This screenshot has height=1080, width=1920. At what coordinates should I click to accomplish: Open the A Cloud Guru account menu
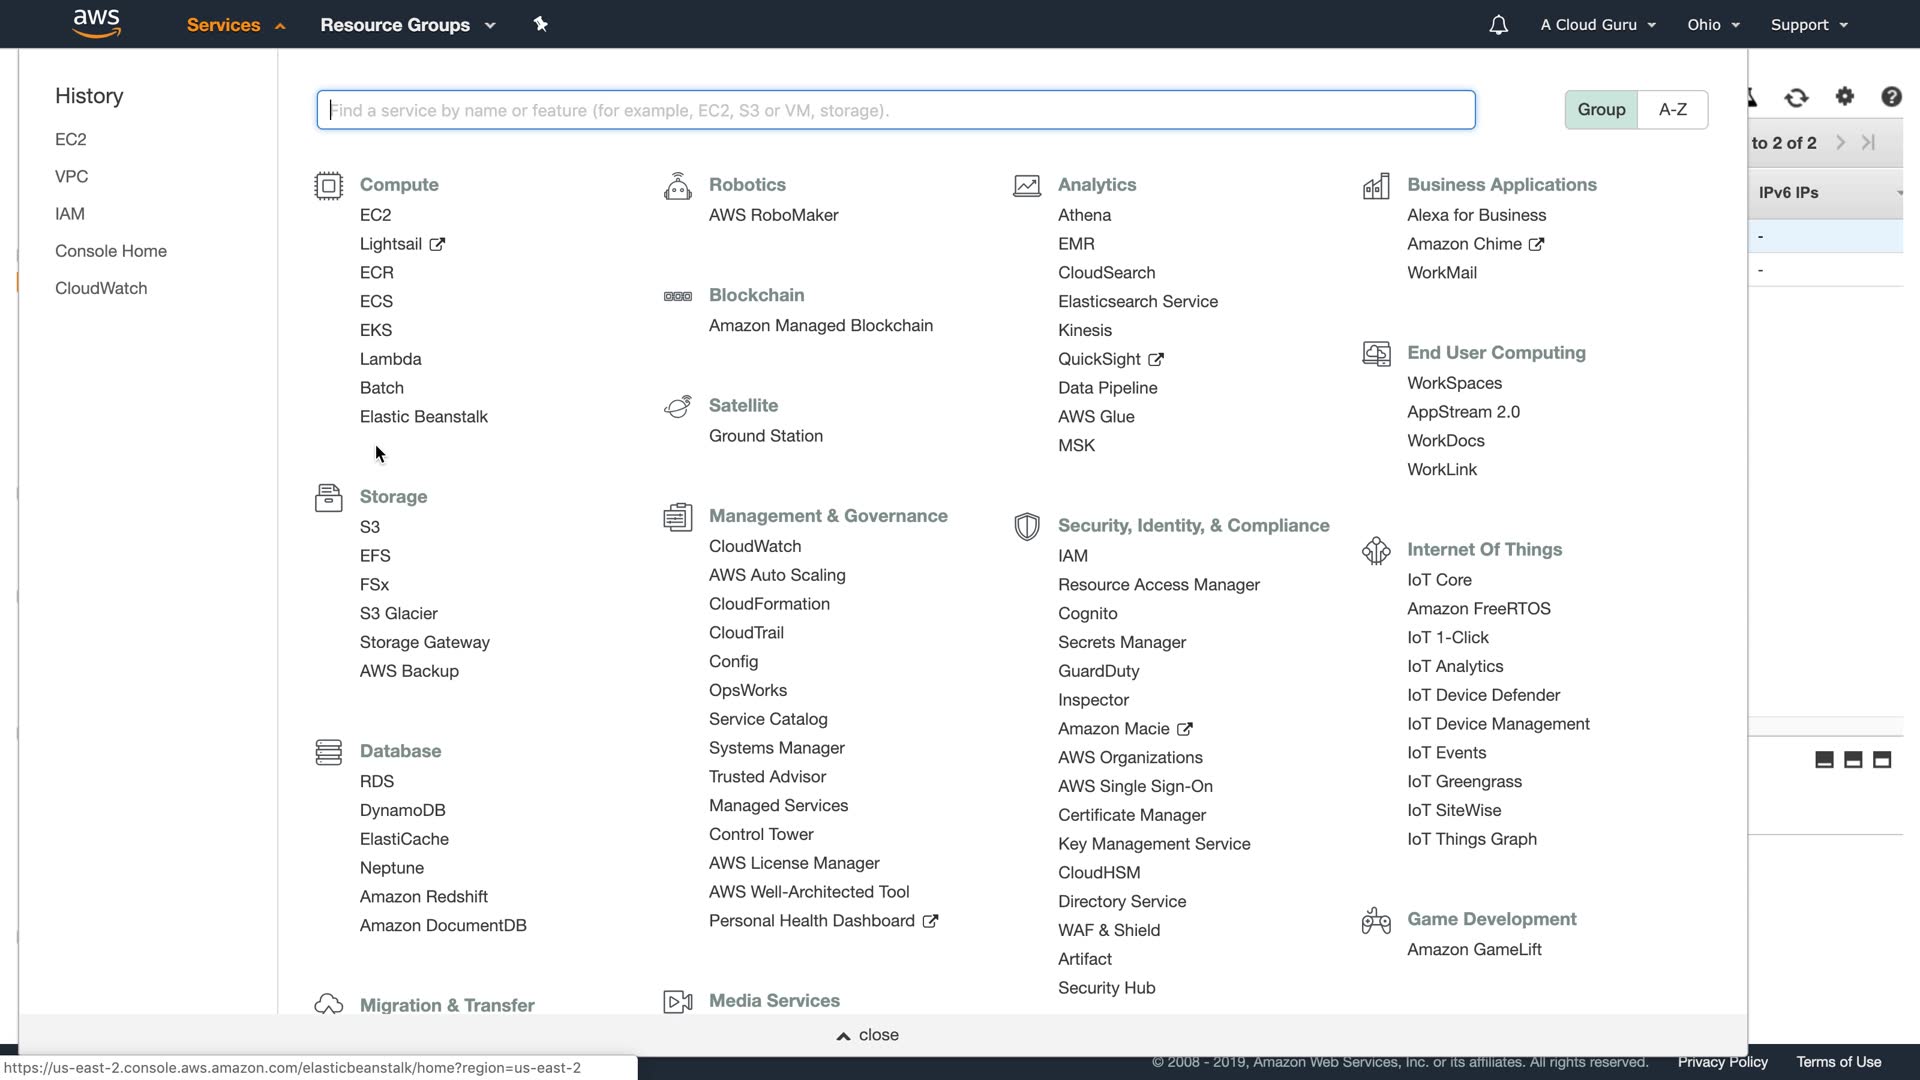coord(1598,25)
